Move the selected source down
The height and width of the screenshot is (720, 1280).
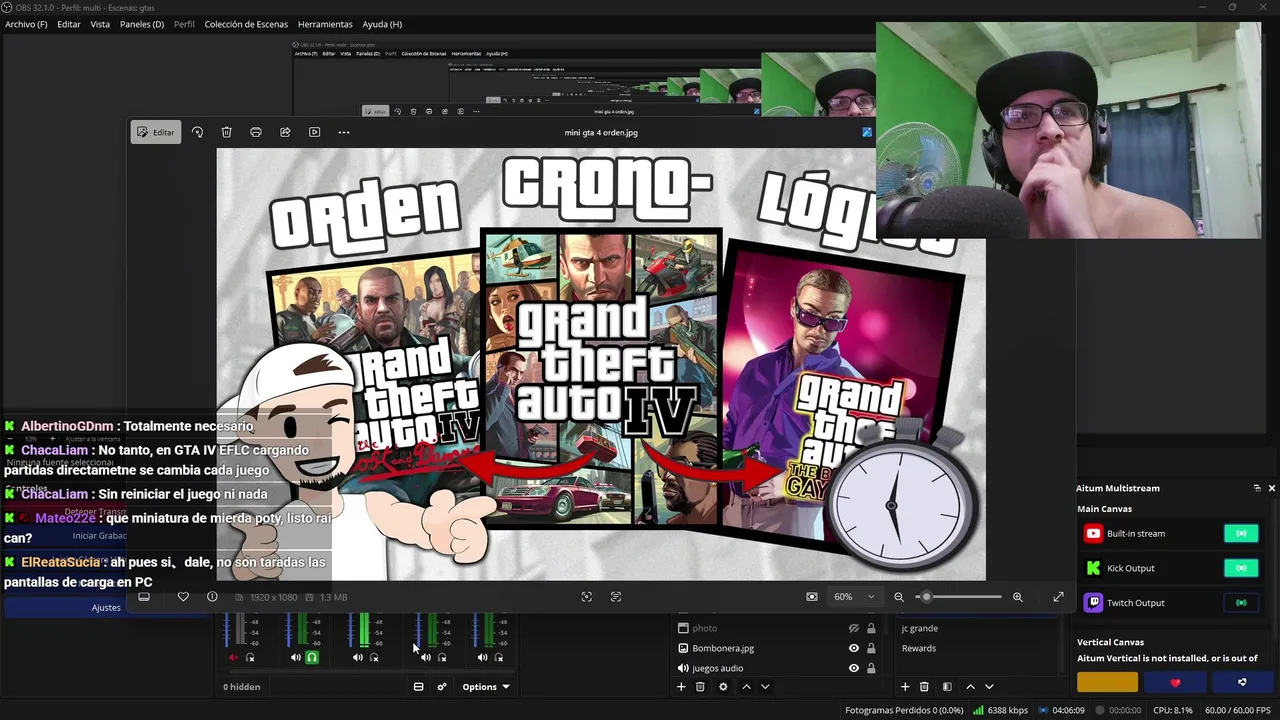click(x=765, y=687)
